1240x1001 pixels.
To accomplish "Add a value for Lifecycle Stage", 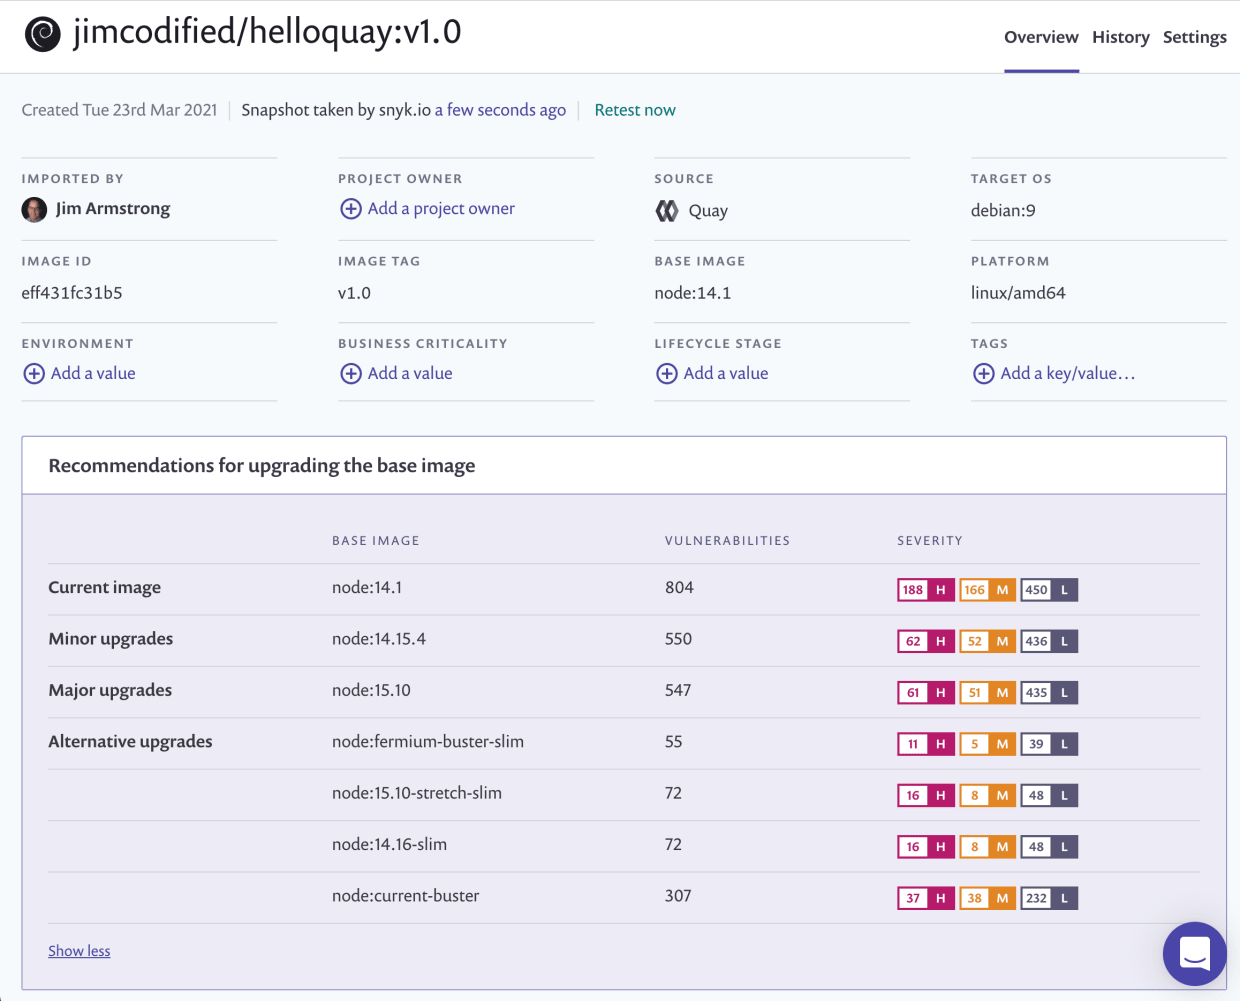I will (x=726, y=374).
